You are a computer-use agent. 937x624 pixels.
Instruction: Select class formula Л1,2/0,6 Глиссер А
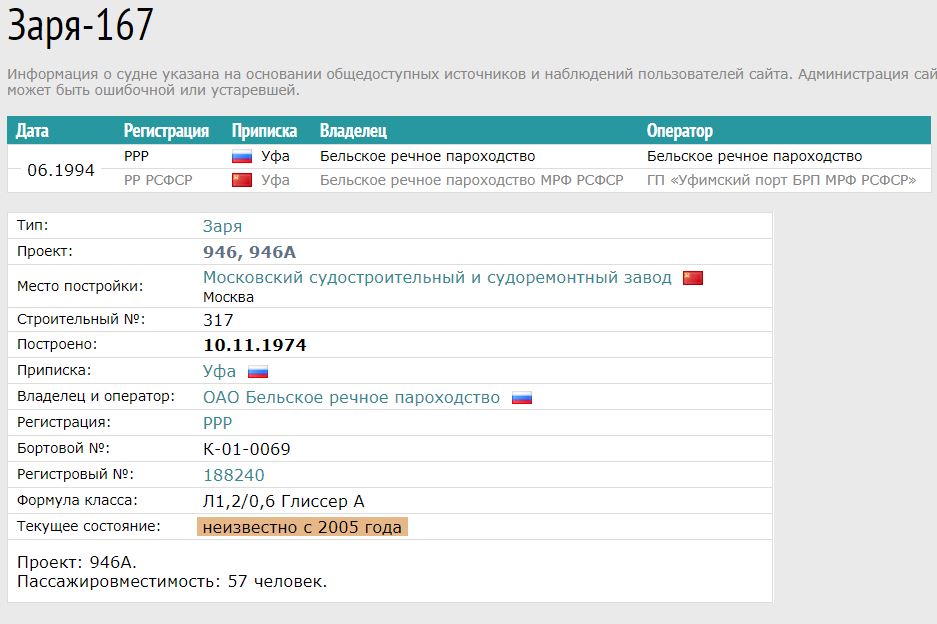pos(283,501)
